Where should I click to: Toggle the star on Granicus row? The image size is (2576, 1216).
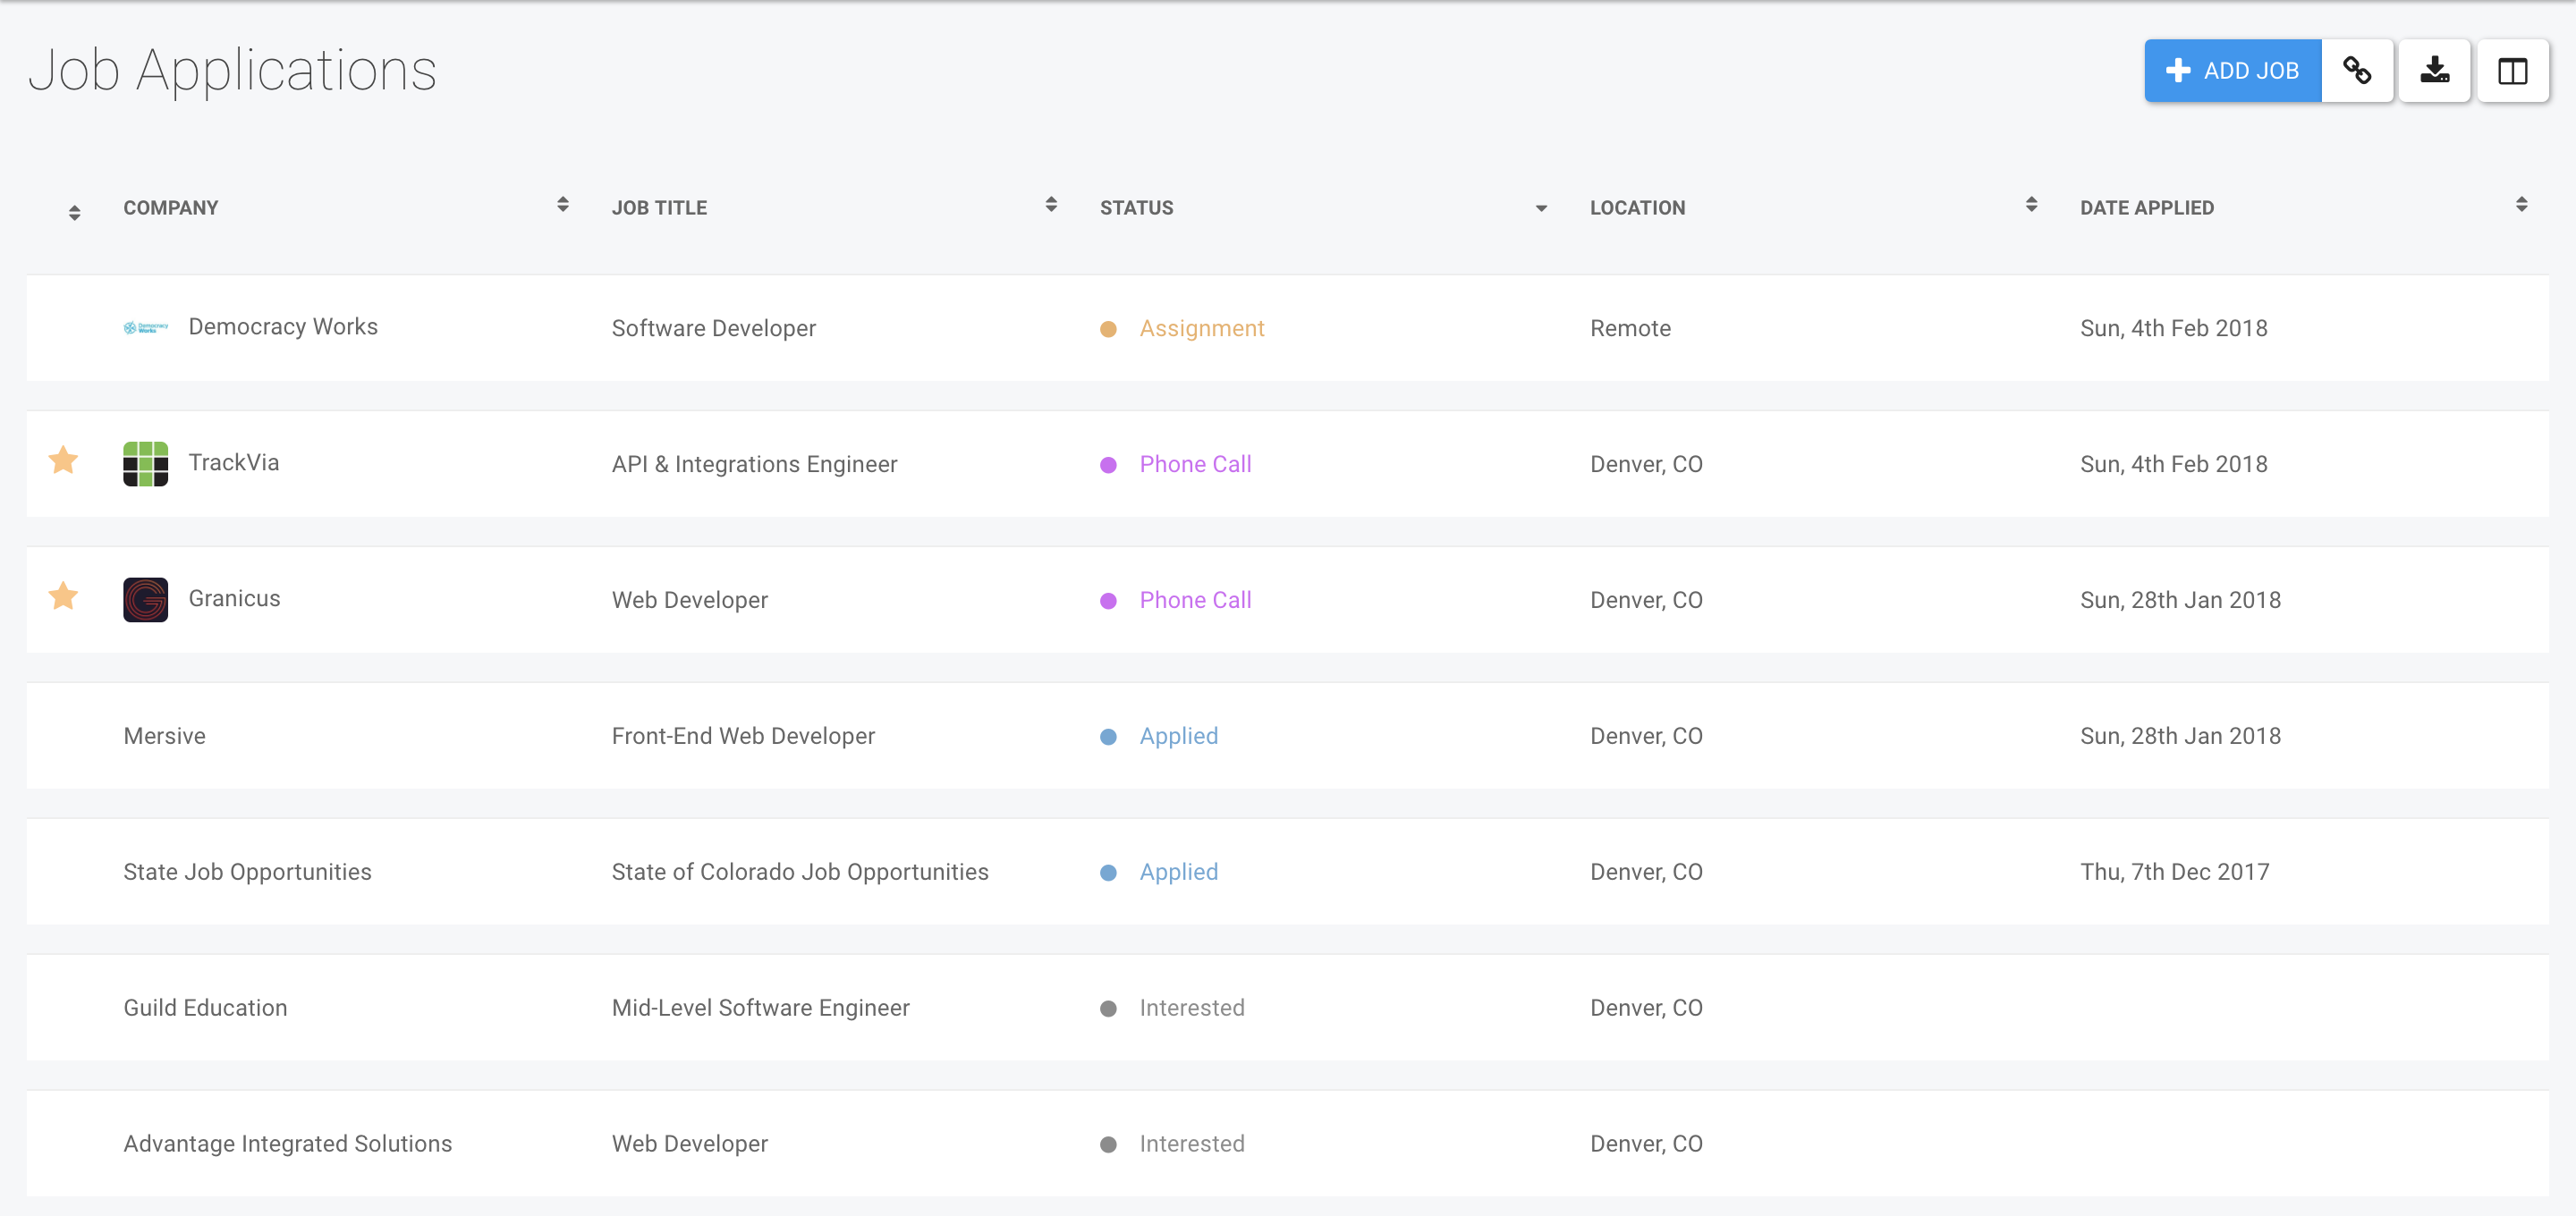pos(63,596)
